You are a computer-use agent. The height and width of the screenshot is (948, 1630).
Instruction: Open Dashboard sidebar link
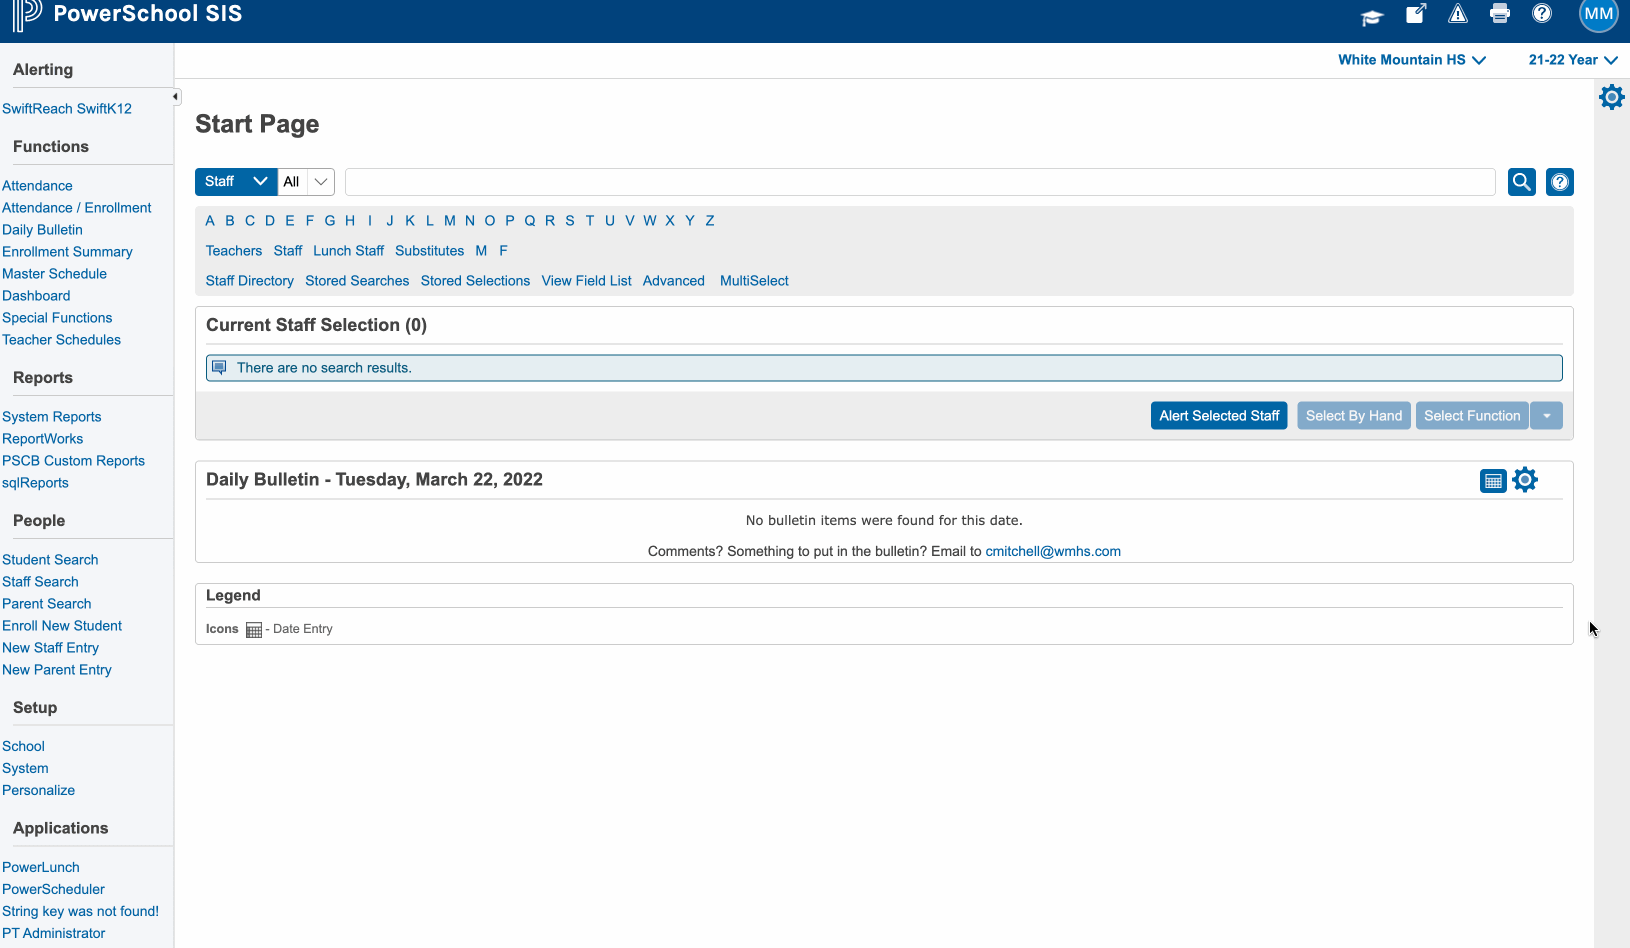tap(36, 296)
